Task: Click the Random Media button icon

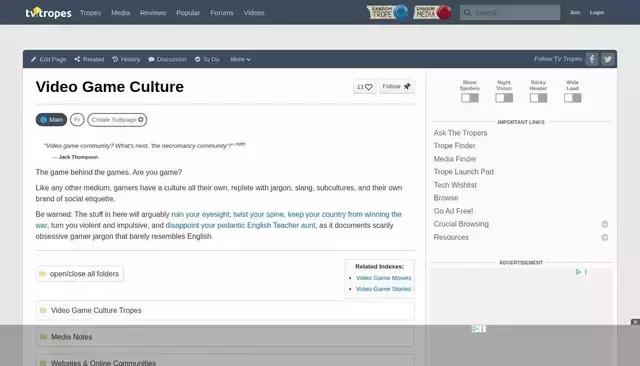Action: [x=433, y=12]
